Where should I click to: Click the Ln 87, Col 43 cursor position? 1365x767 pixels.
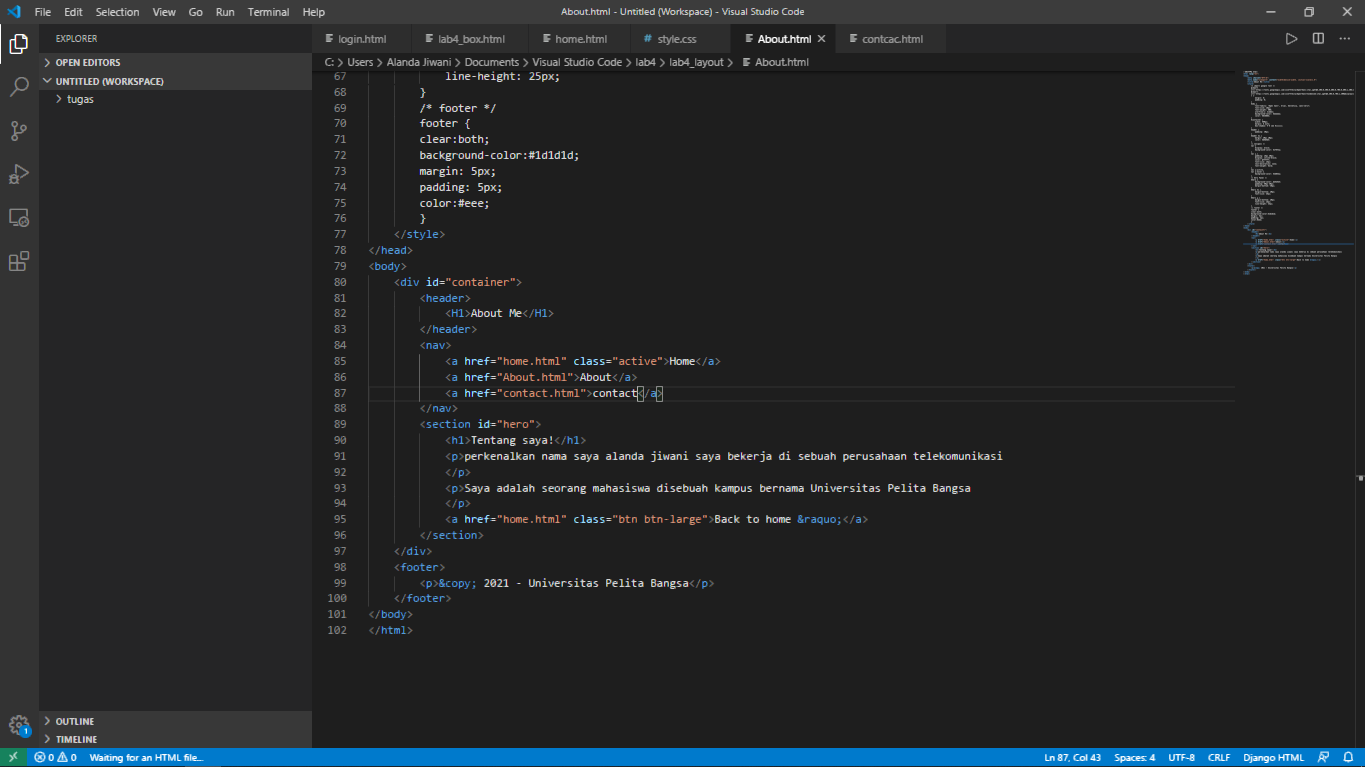[x=1072, y=757]
